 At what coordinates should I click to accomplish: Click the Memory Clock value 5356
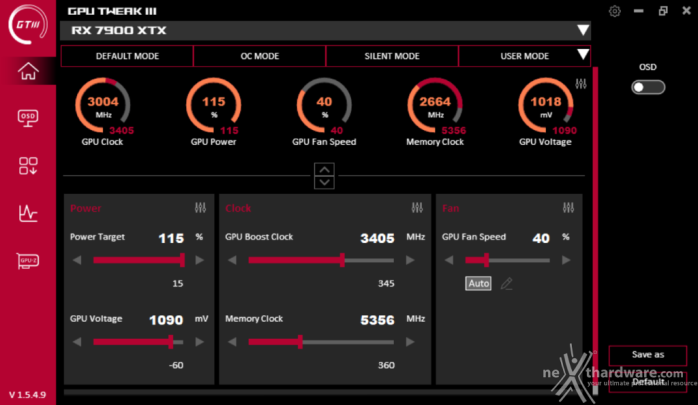point(377,320)
